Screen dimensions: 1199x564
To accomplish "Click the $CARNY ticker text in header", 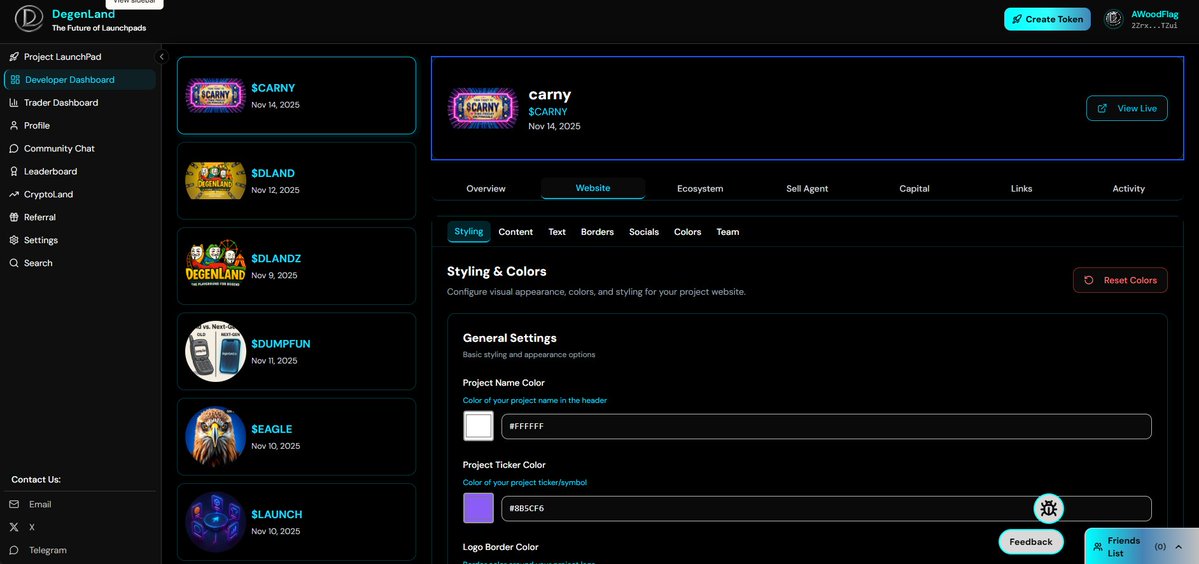I will pos(548,112).
